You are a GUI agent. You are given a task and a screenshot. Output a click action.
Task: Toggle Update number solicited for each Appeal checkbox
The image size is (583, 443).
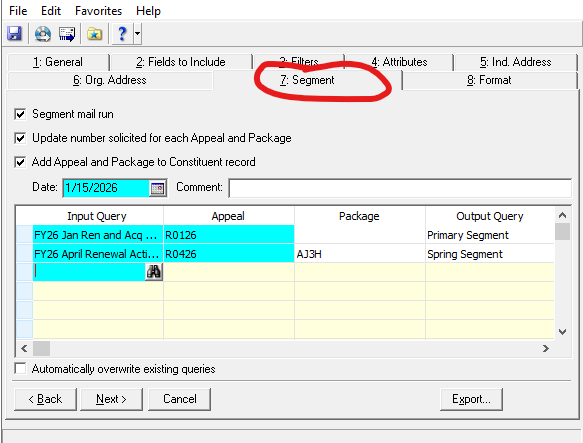click(20, 138)
